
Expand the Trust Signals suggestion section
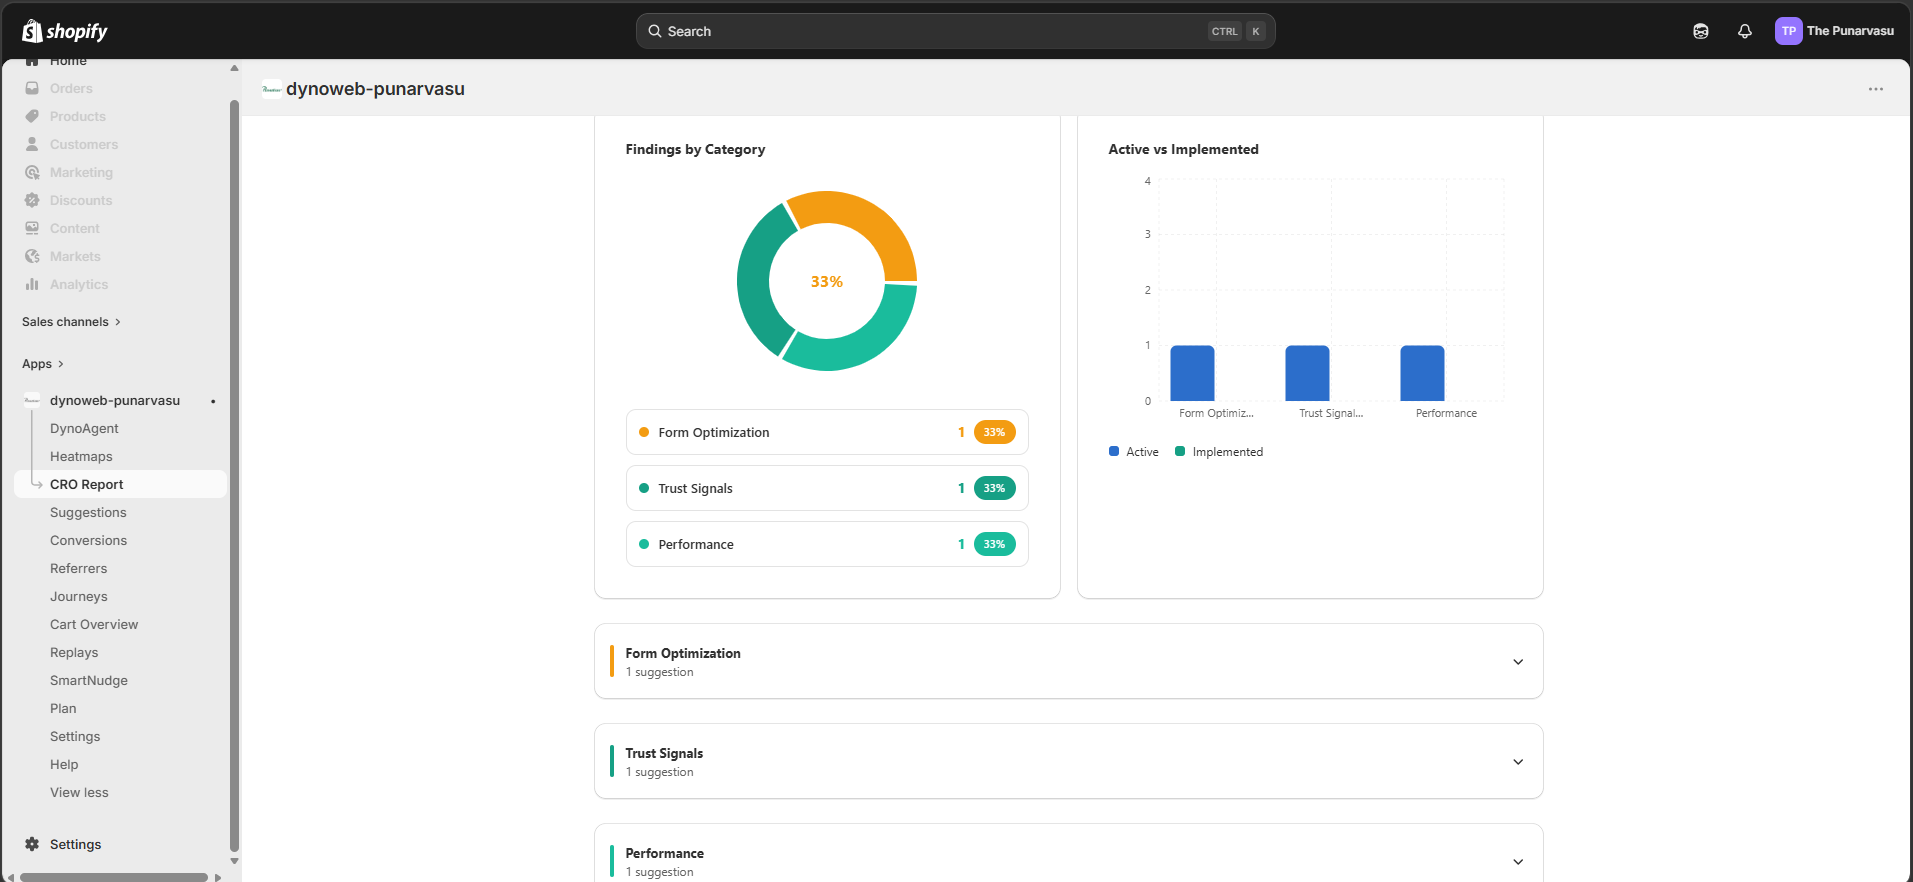1517,762
